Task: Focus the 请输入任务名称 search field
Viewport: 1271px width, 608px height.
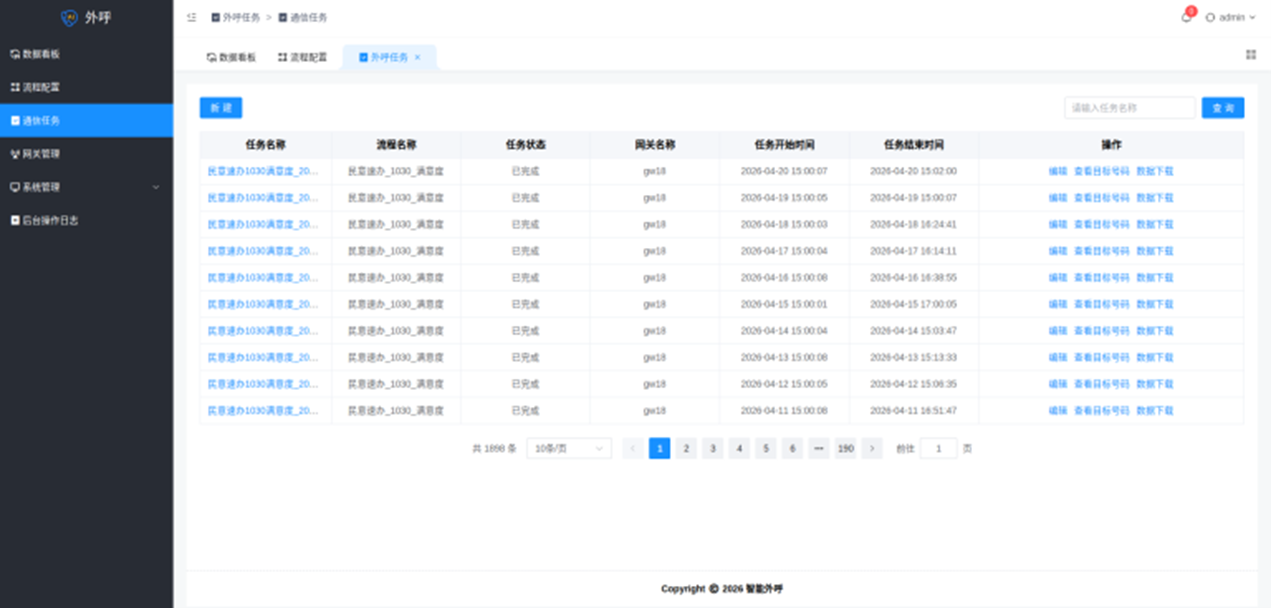Action: click(1130, 107)
